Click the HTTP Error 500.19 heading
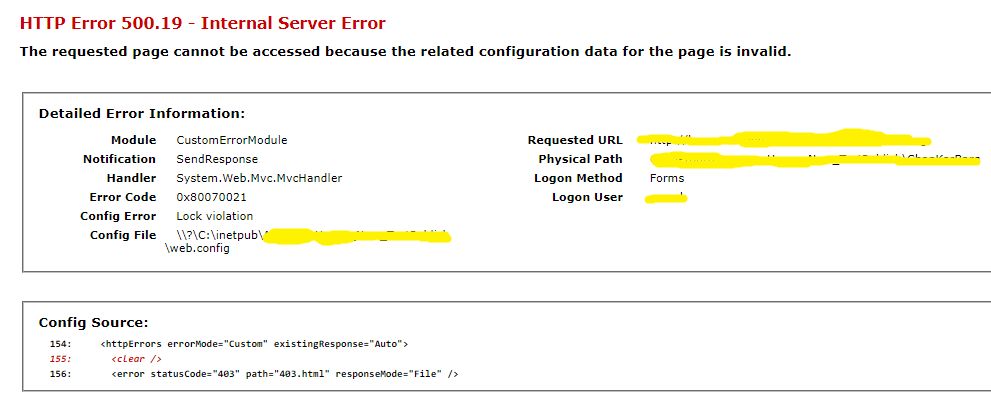This screenshot has width=991, height=403. [202, 23]
